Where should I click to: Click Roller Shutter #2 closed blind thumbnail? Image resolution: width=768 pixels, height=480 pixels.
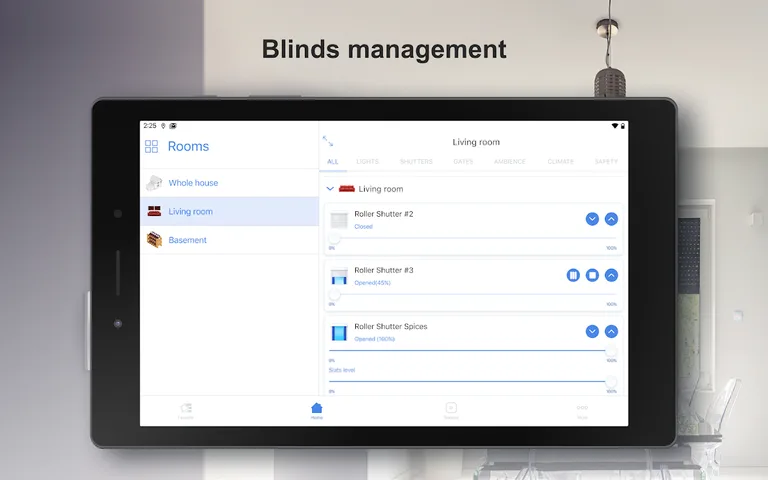(339, 220)
